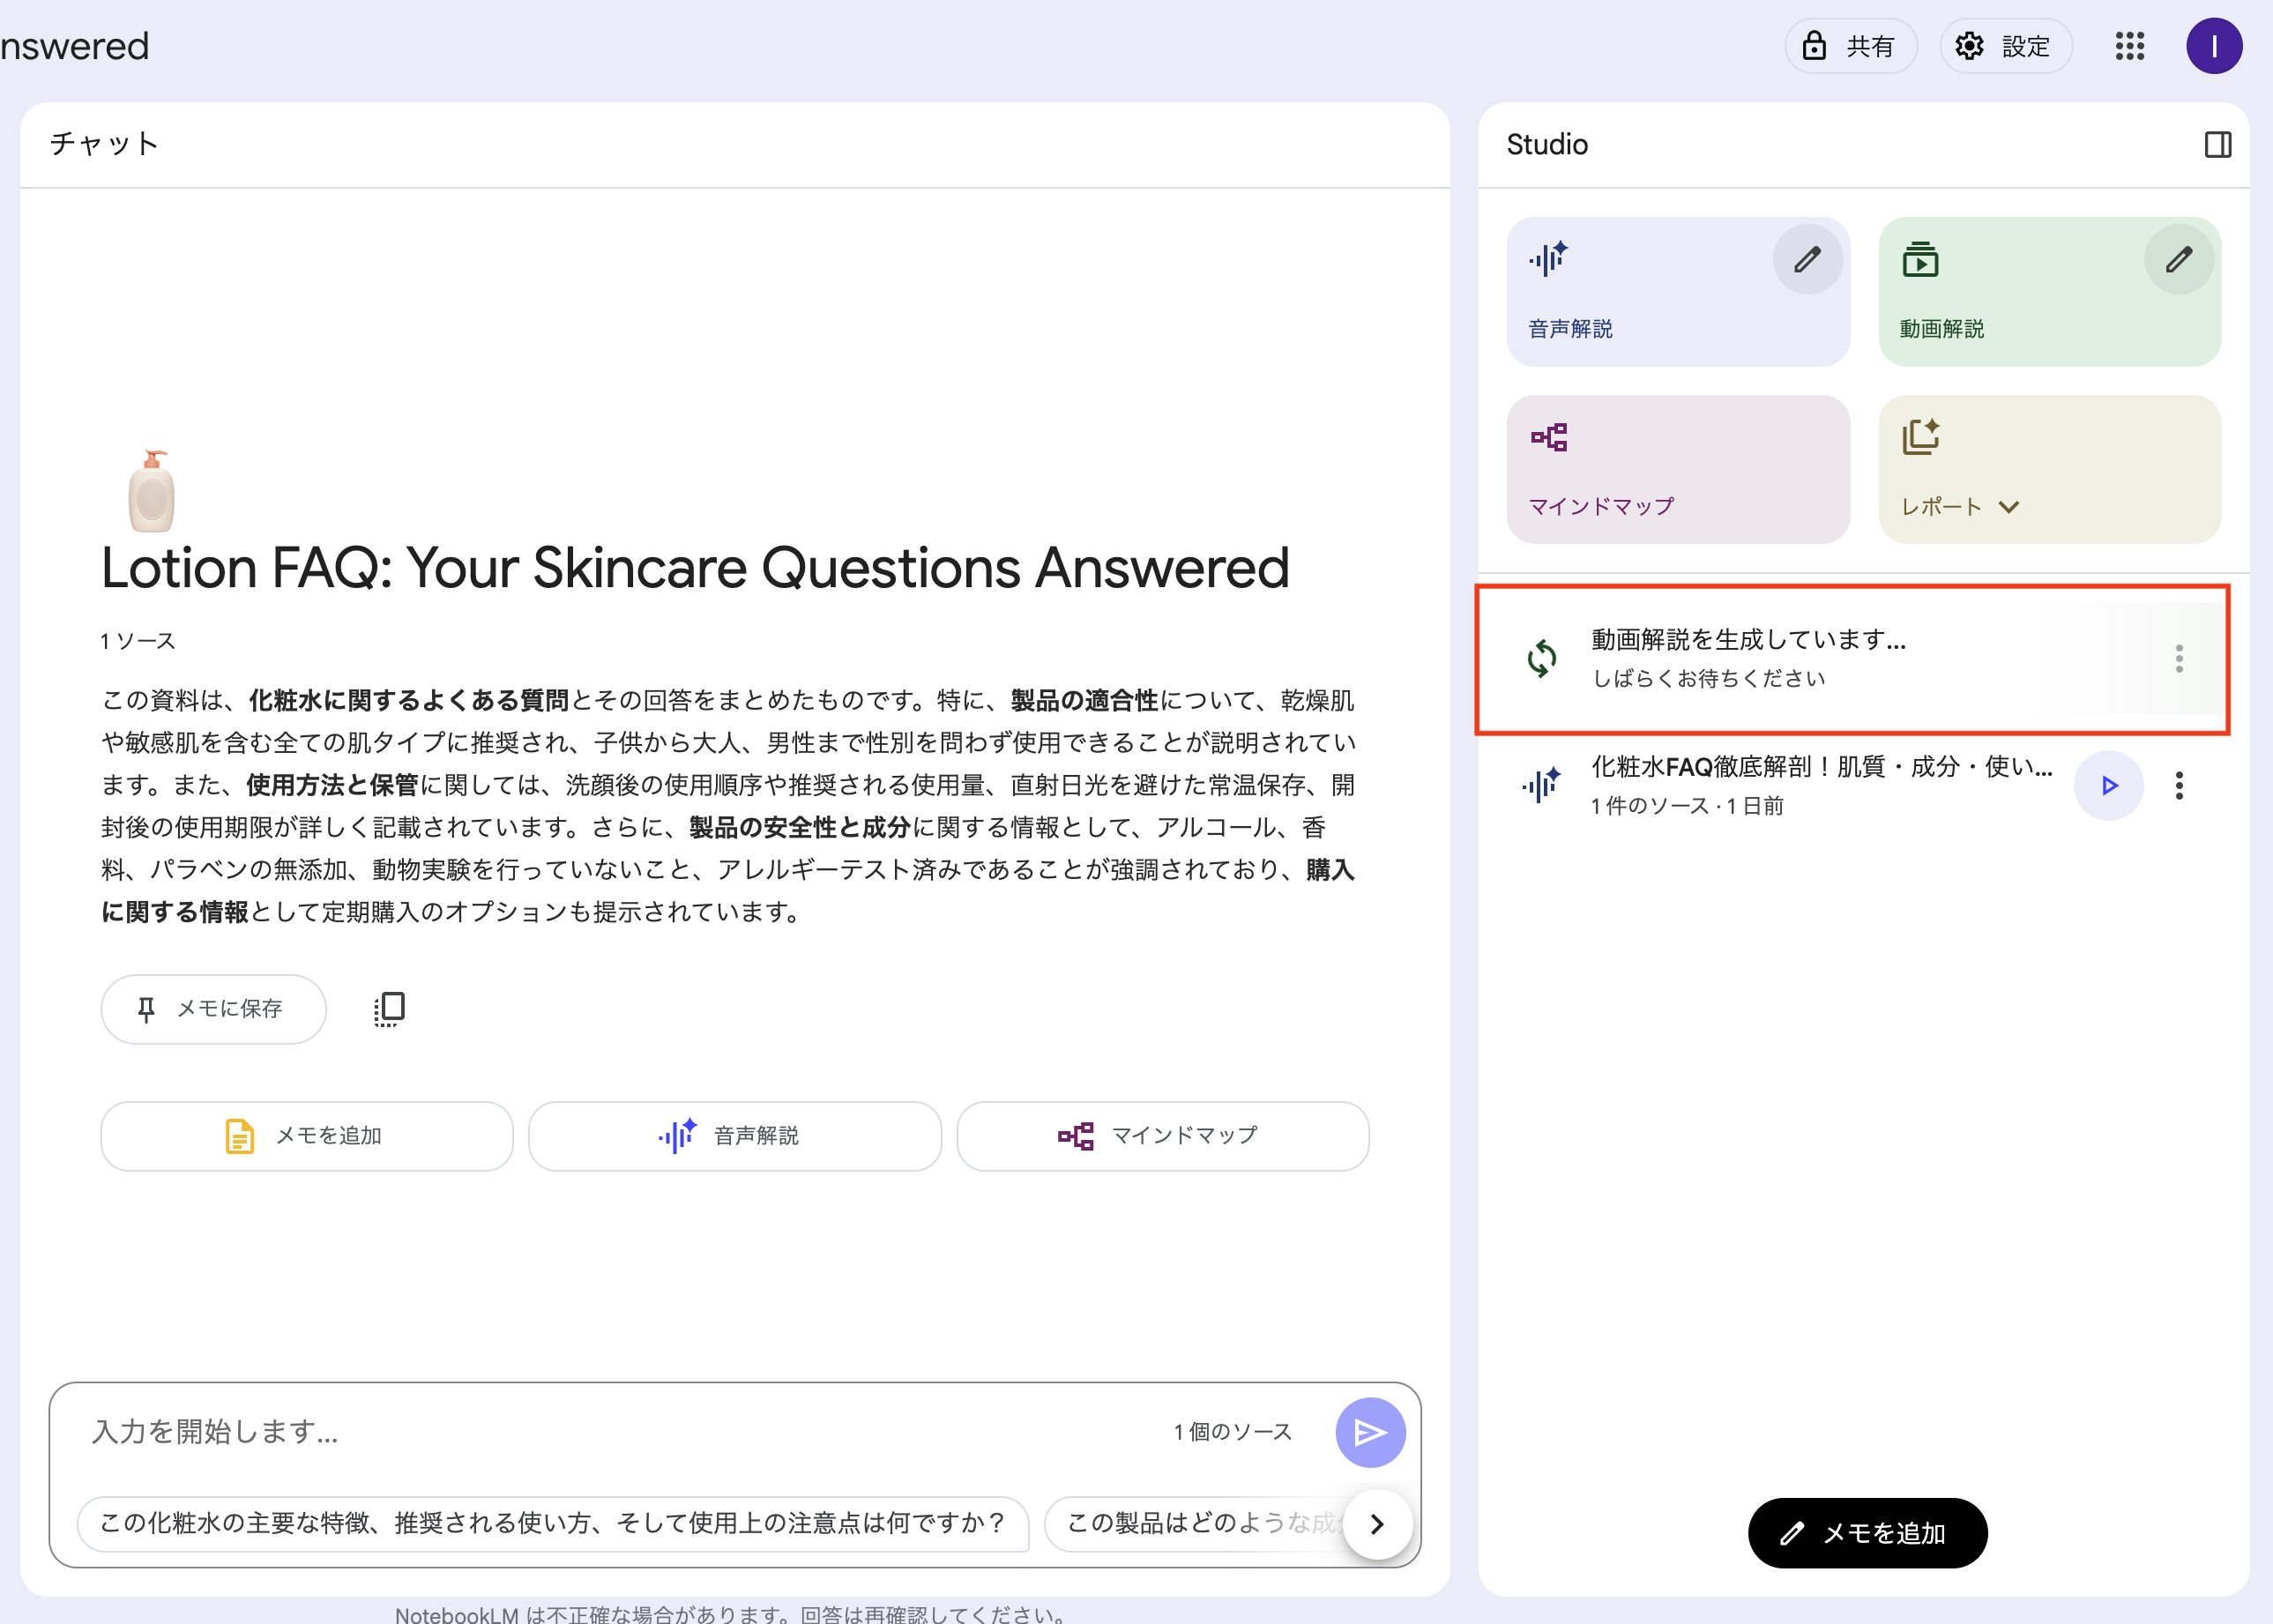Click the copy summary icon
Screen dimensions: 2273x1624
pos(389,1009)
